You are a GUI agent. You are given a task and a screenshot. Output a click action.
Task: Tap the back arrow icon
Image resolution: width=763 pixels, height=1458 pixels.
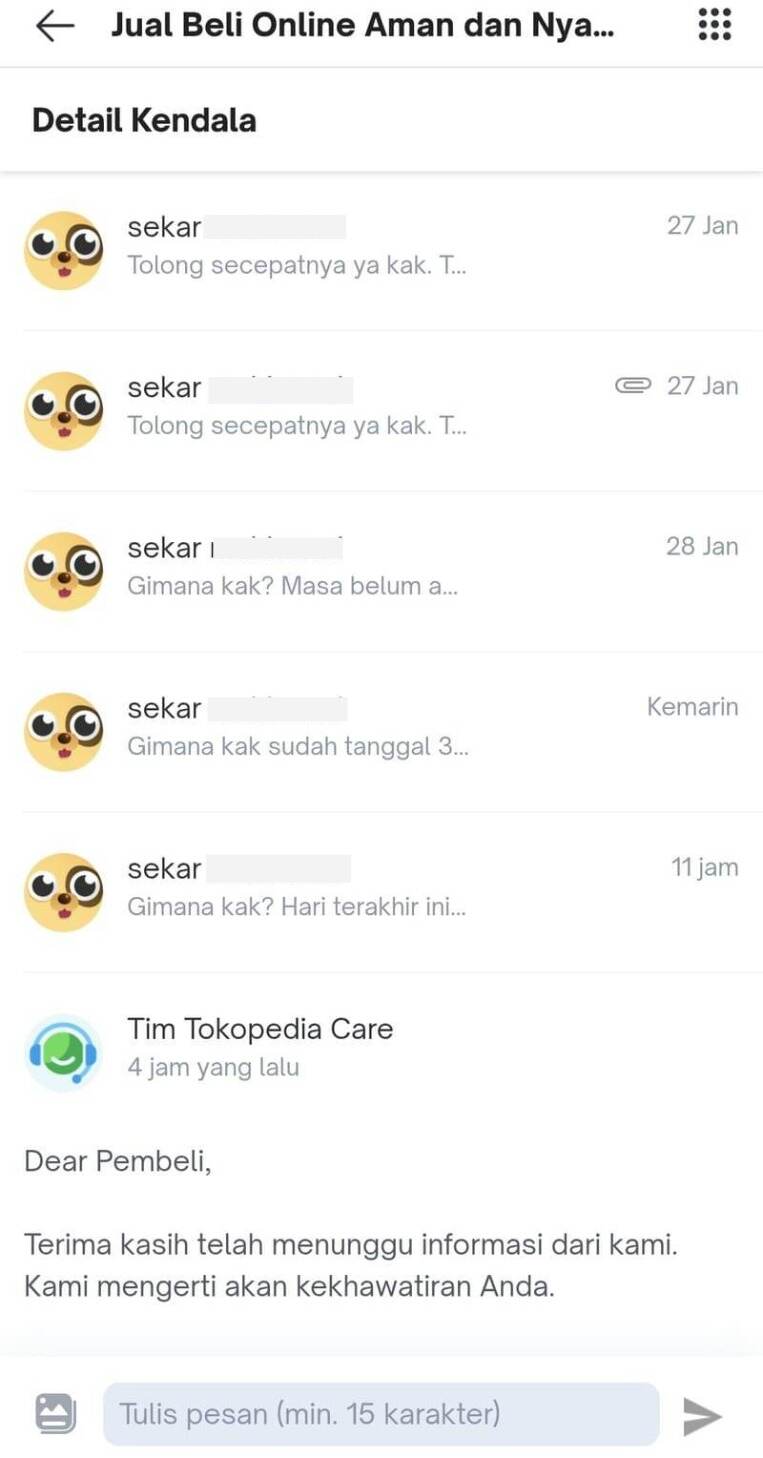[x=55, y=27]
